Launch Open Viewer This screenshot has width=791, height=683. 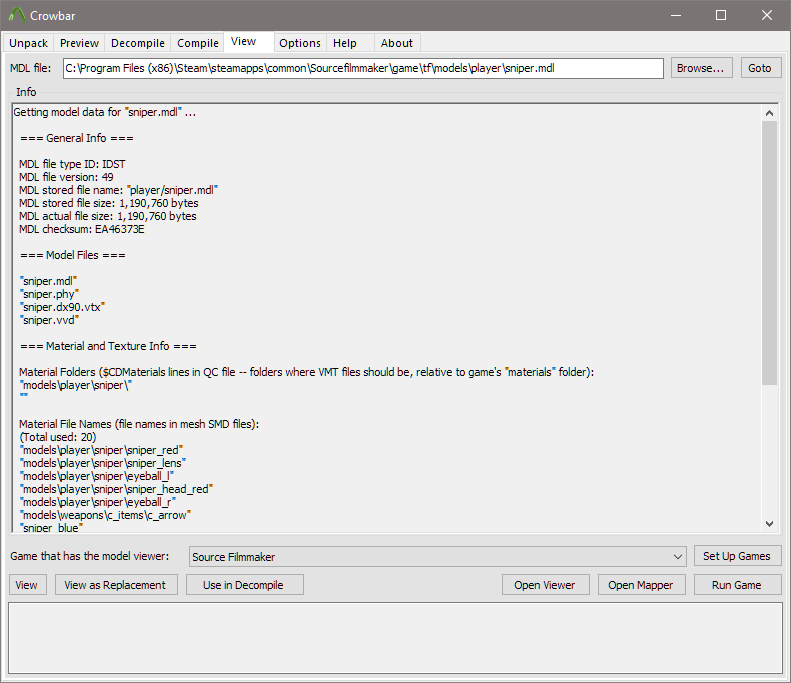click(x=545, y=585)
